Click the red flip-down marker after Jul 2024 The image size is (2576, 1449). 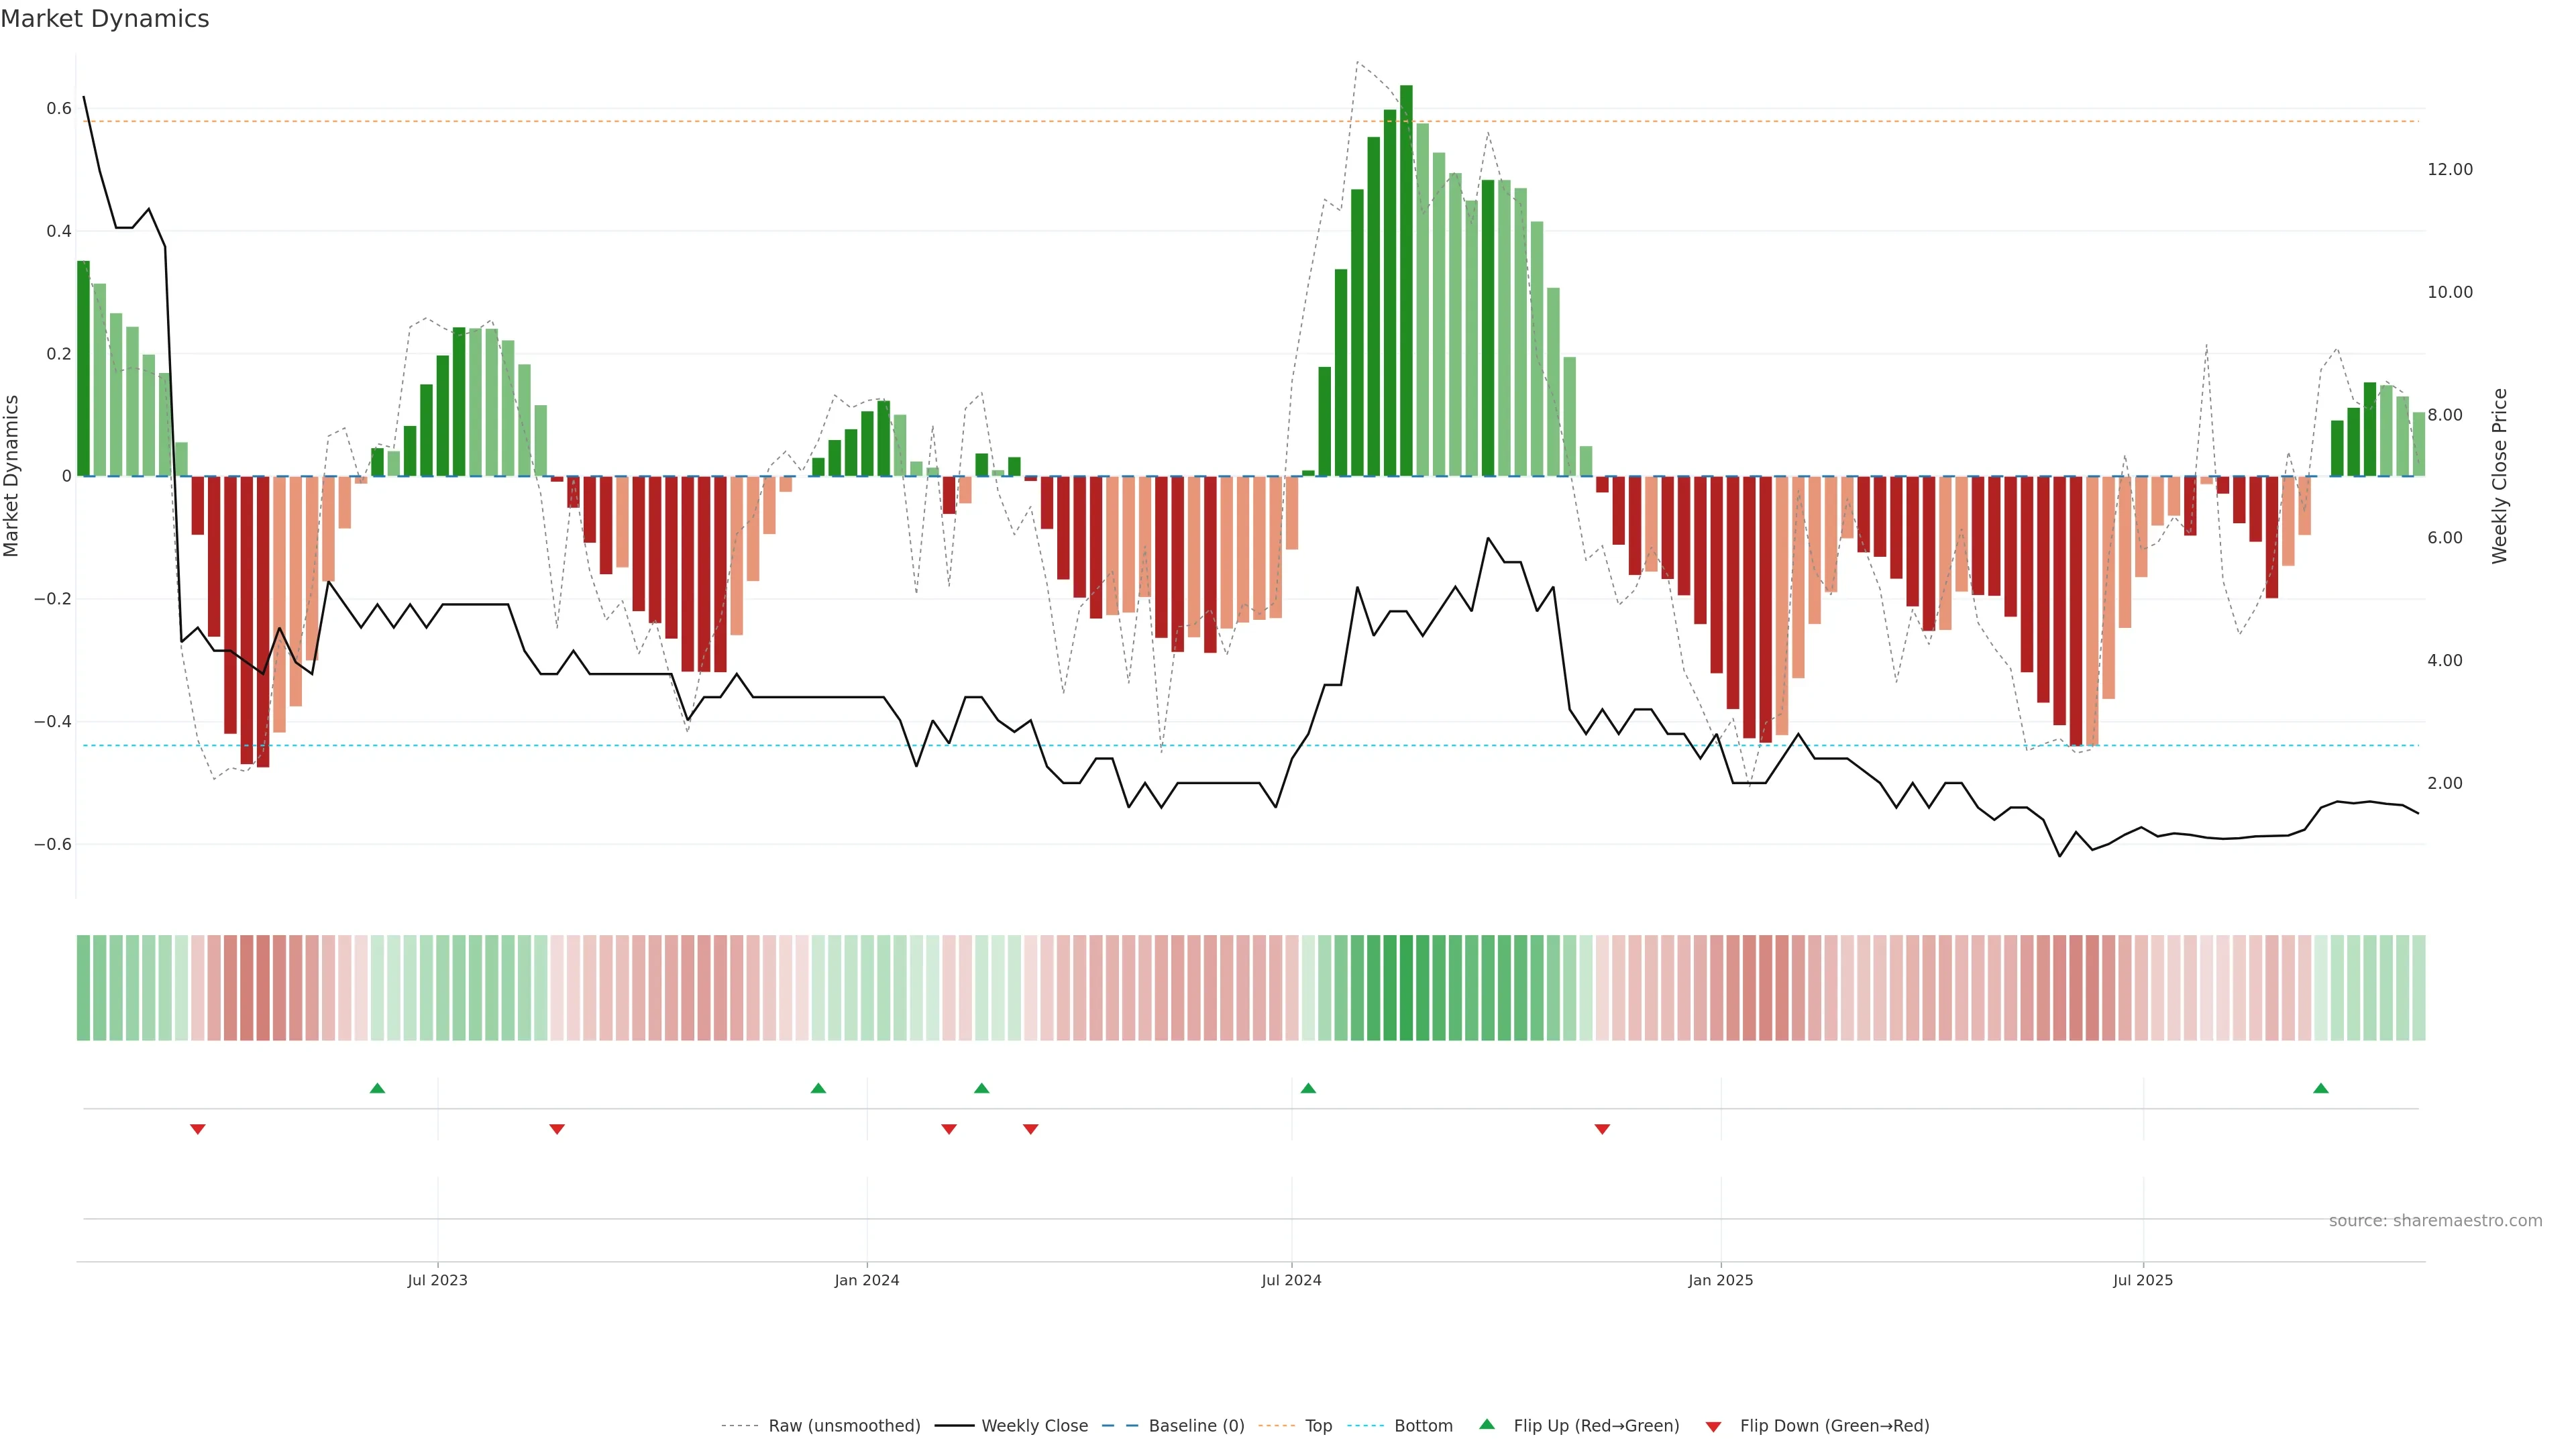click(x=1602, y=1129)
